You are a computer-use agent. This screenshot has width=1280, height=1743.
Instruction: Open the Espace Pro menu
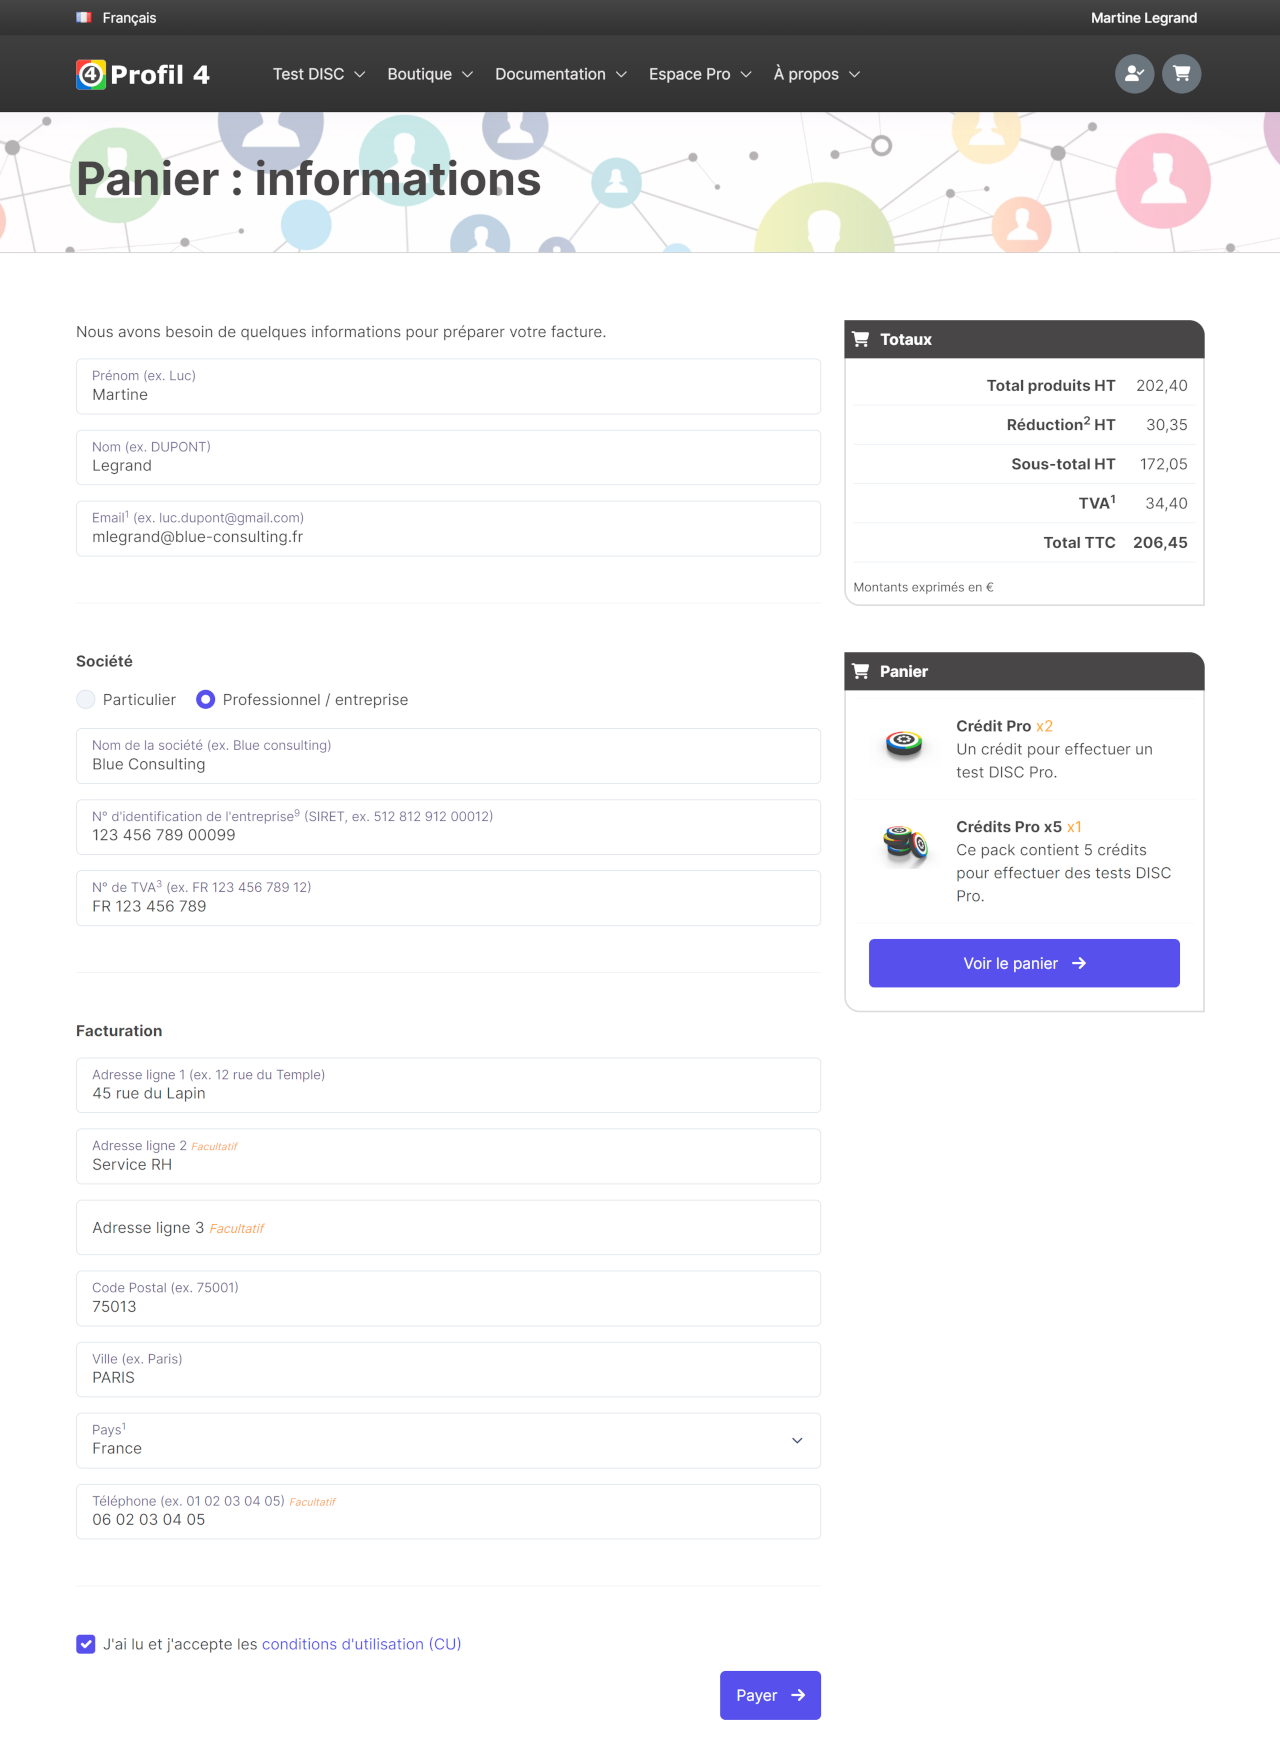coord(700,74)
